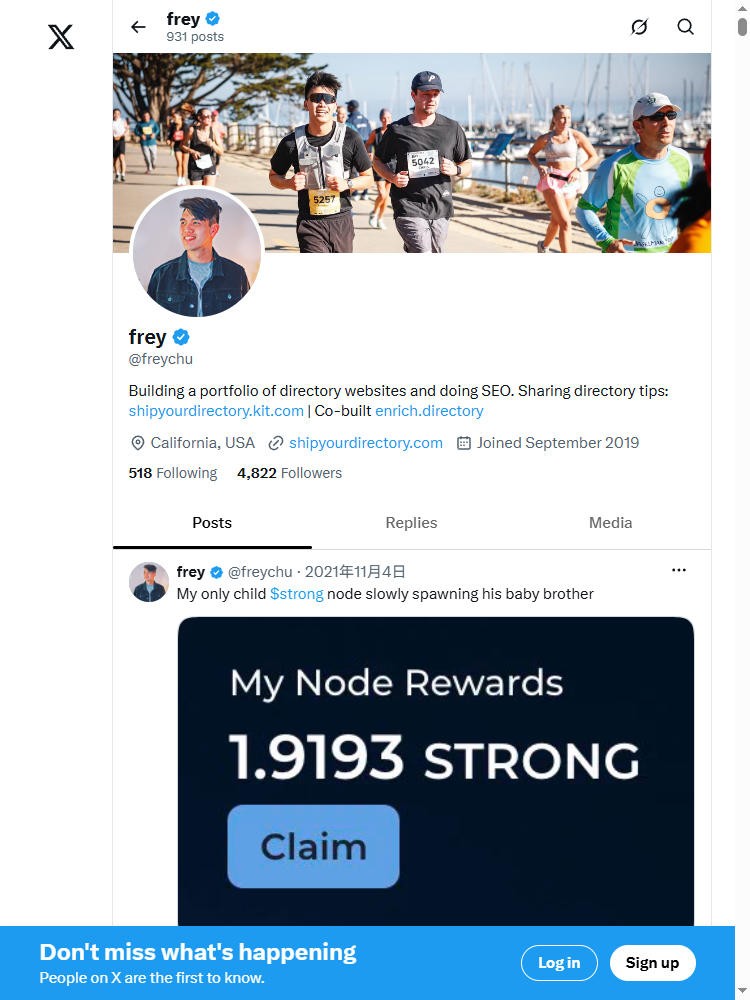Switch to the Media tab
Screen dimensions: 750x1000
pyautogui.click(x=610, y=523)
